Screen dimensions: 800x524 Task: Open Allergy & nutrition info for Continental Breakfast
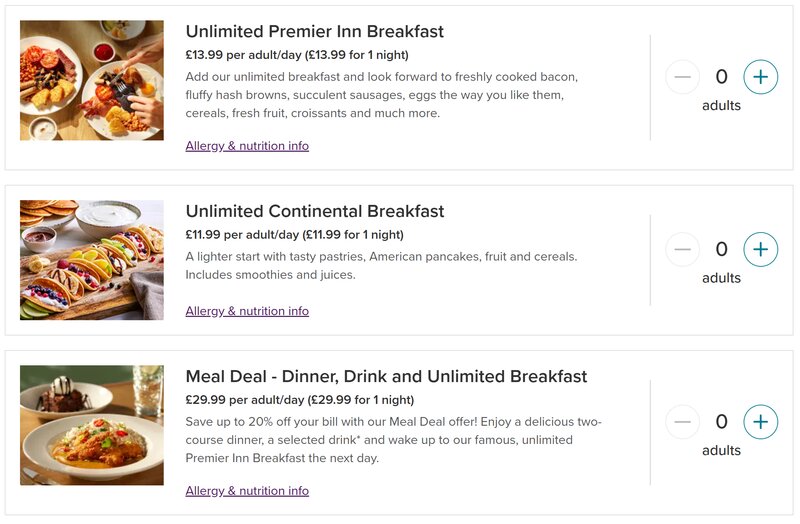(247, 311)
